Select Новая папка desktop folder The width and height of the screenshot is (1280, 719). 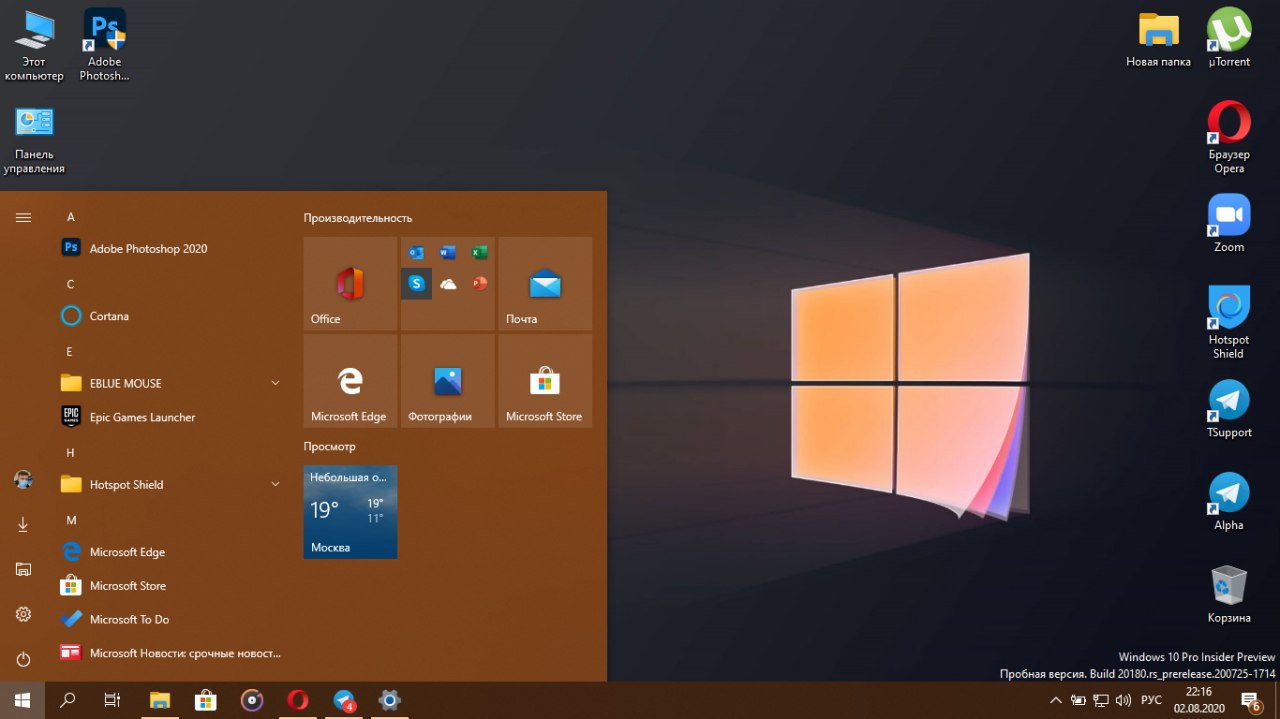[x=1159, y=40]
